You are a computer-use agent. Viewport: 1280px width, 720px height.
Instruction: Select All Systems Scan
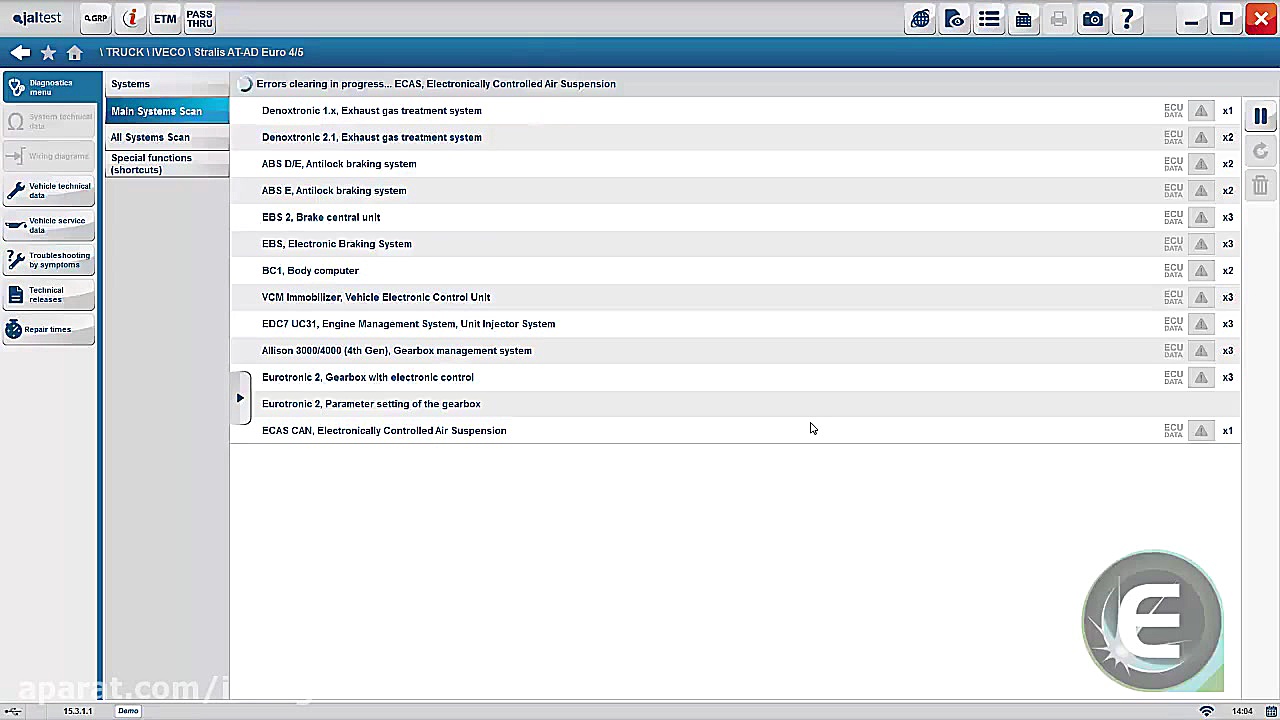pyautogui.click(x=166, y=137)
